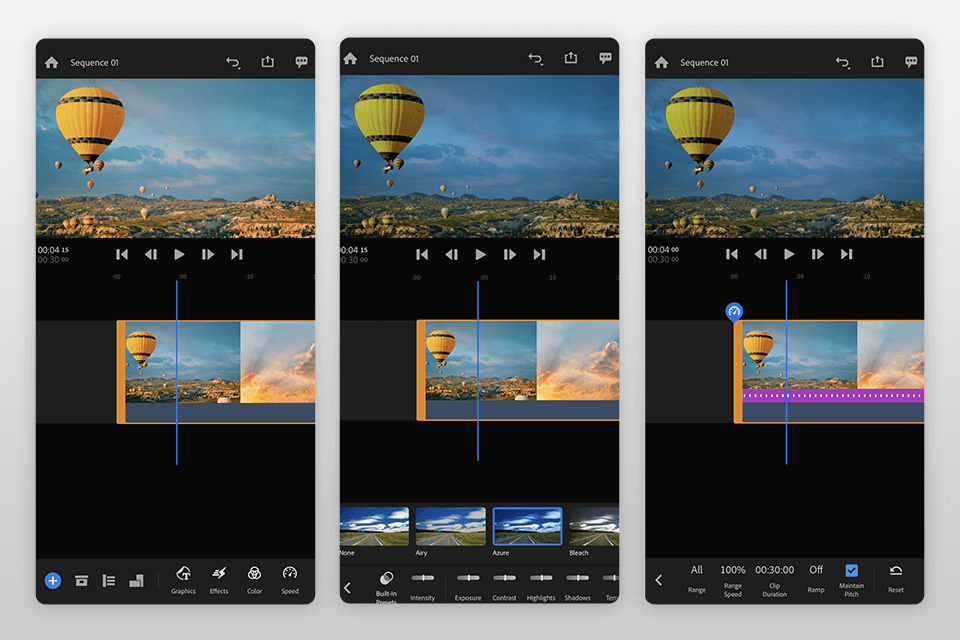960x640 pixels.
Task: Open the Speed tool
Action: tap(290, 580)
